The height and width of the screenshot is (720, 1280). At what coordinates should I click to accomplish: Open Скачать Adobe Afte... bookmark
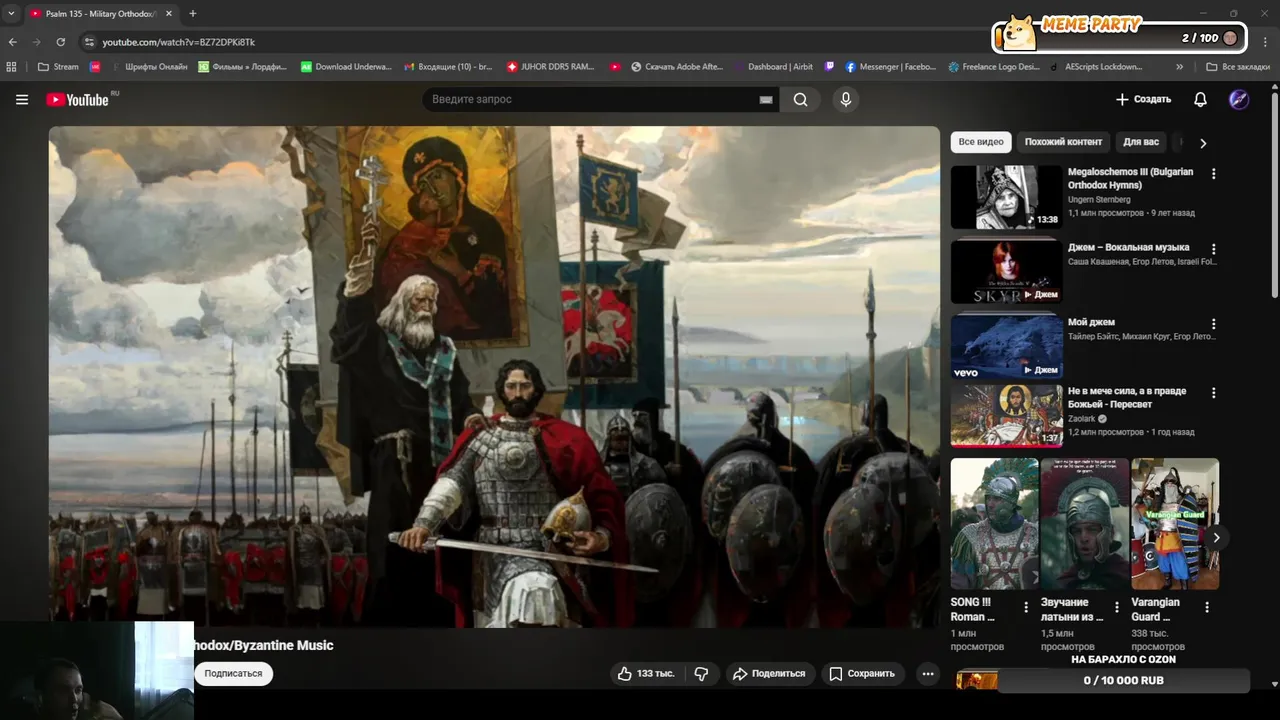point(677,67)
